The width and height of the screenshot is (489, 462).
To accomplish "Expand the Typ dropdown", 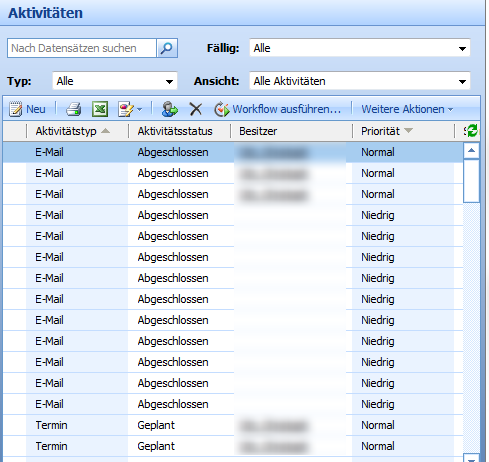I will 115,81.
